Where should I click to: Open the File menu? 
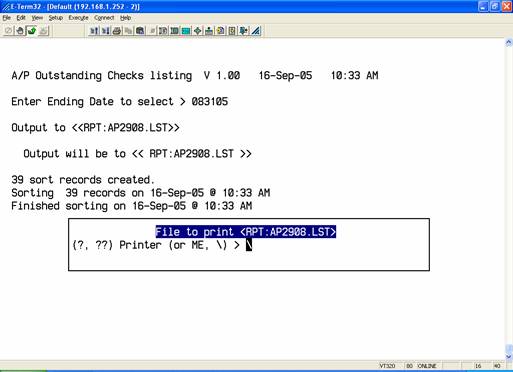point(7,18)
